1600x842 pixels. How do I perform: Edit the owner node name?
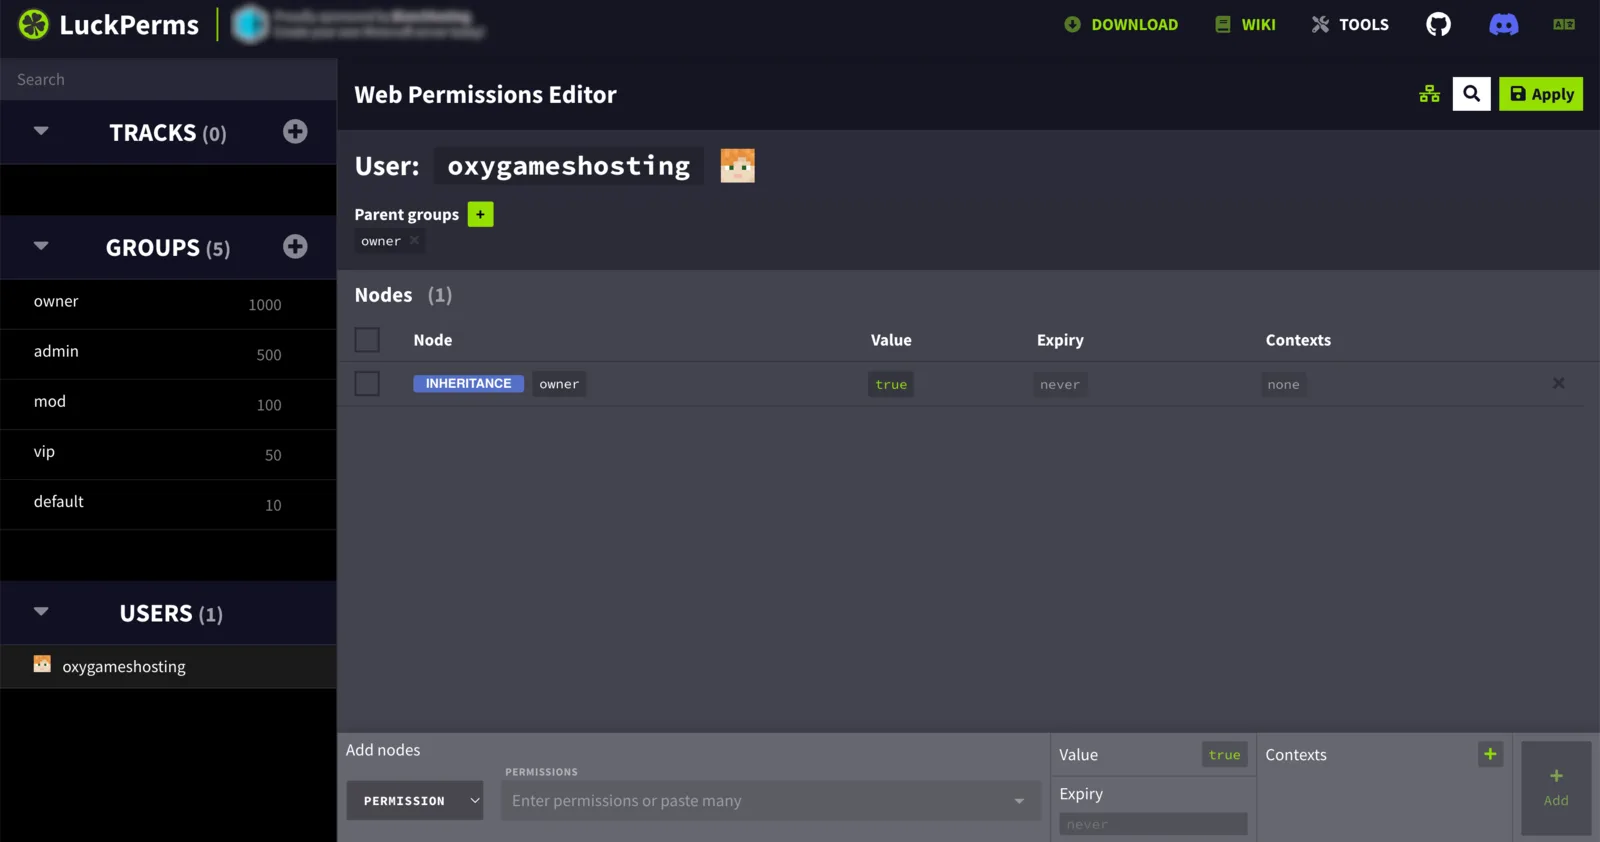click(559, 384)
